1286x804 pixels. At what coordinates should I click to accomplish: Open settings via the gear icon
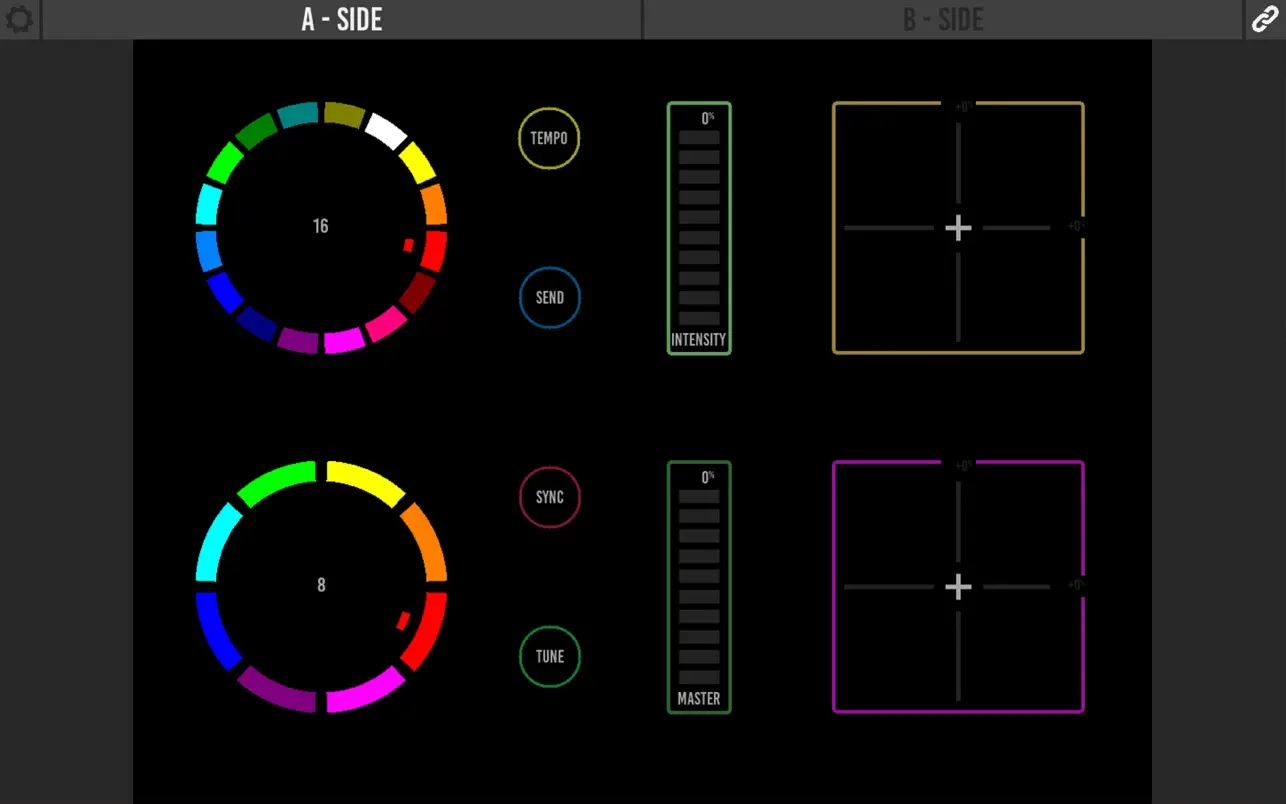click(19, 19)
